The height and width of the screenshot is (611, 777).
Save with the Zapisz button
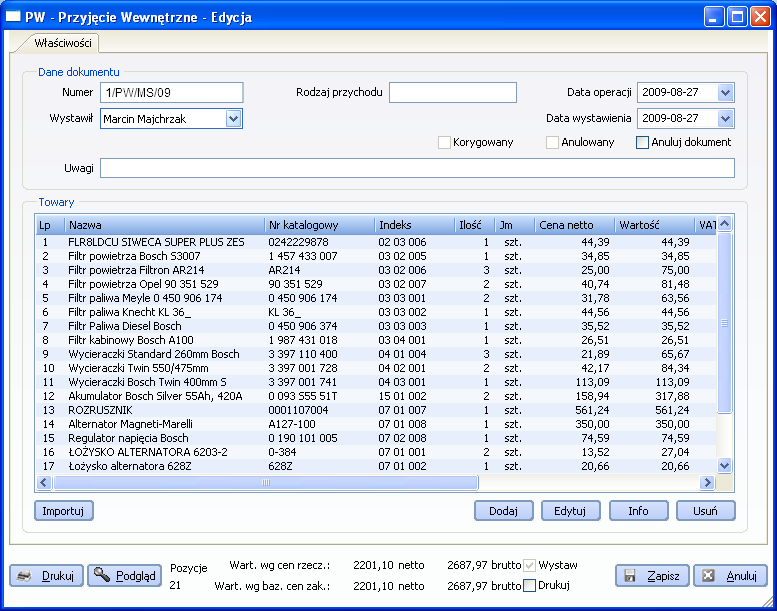(x=652, y=576)
